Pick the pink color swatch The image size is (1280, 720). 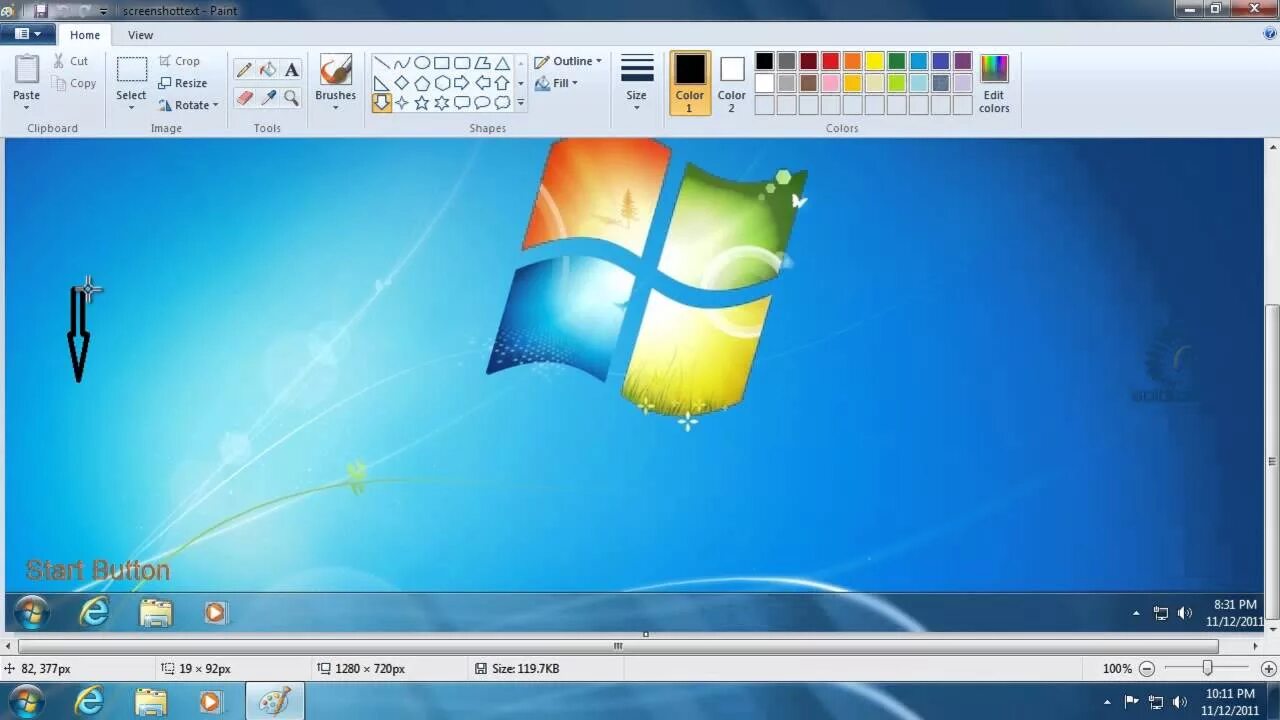[830, 83]
